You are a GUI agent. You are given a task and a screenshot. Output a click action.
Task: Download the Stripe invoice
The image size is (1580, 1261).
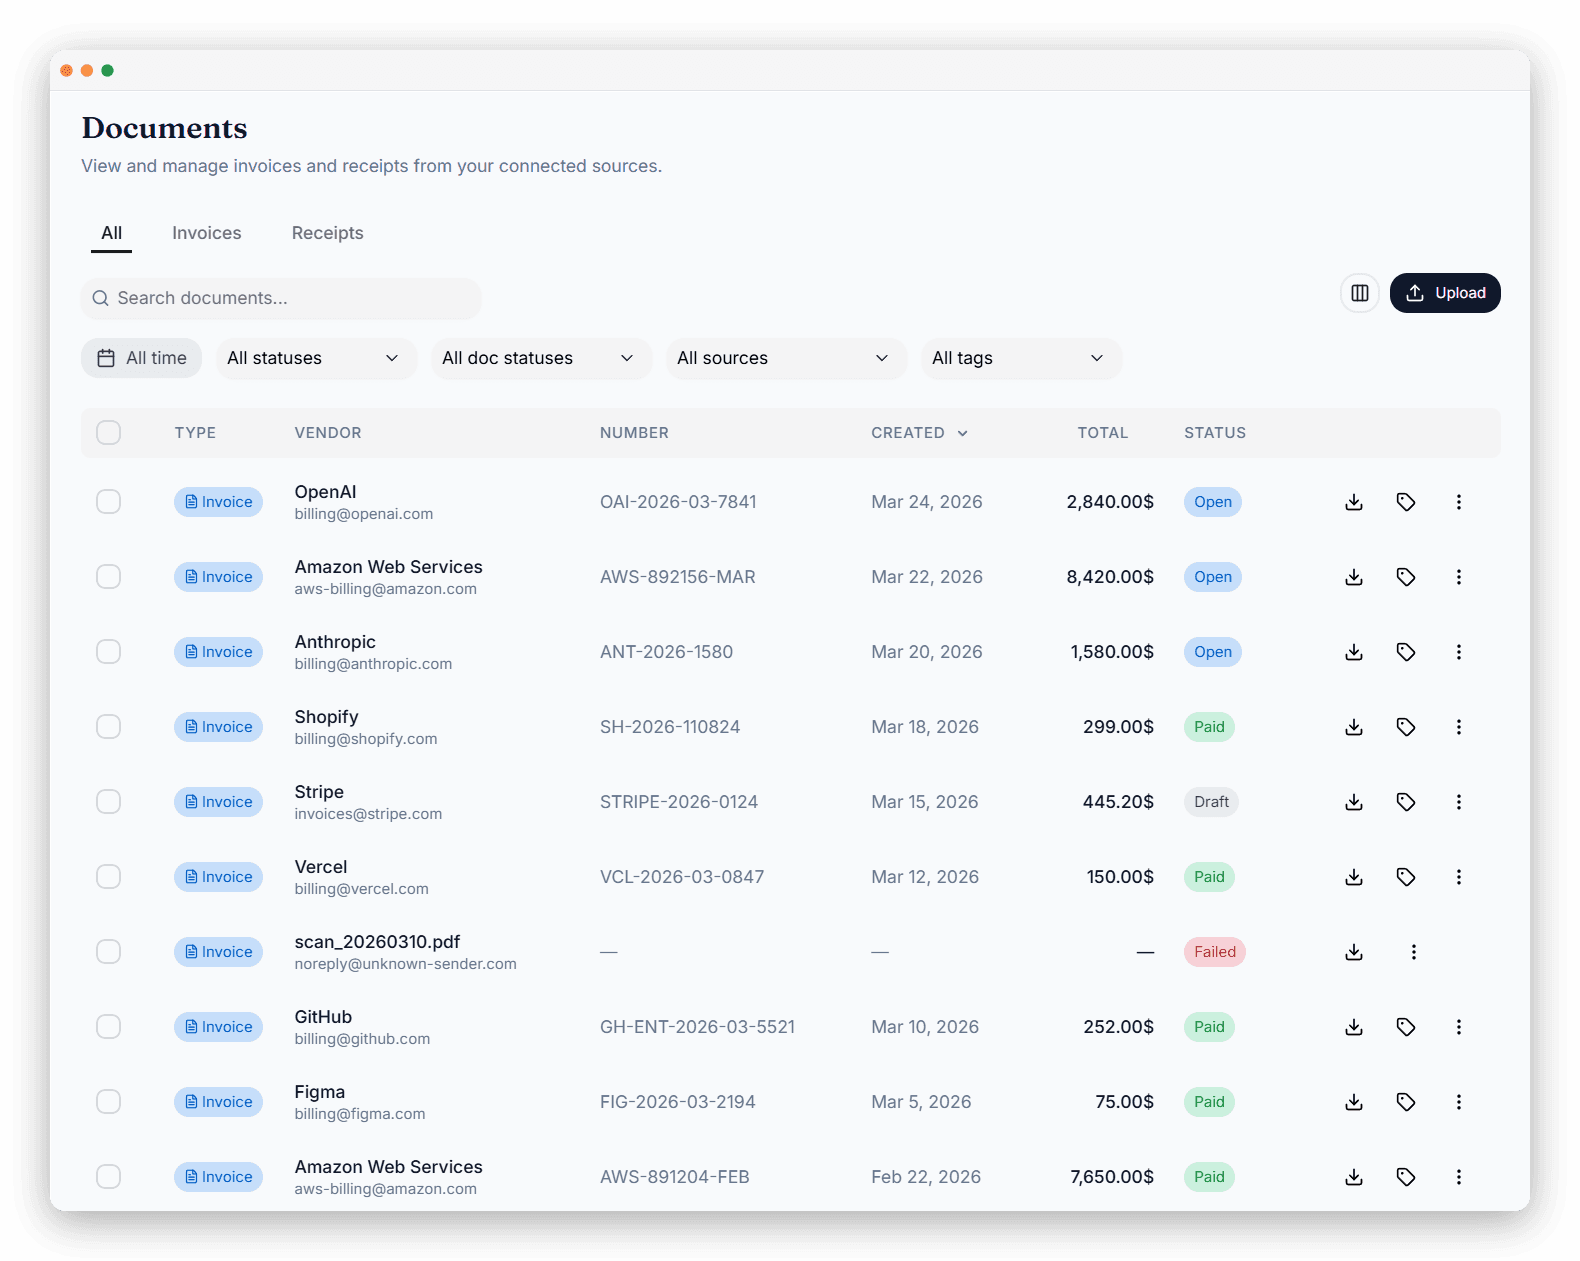pos(1354,802)
